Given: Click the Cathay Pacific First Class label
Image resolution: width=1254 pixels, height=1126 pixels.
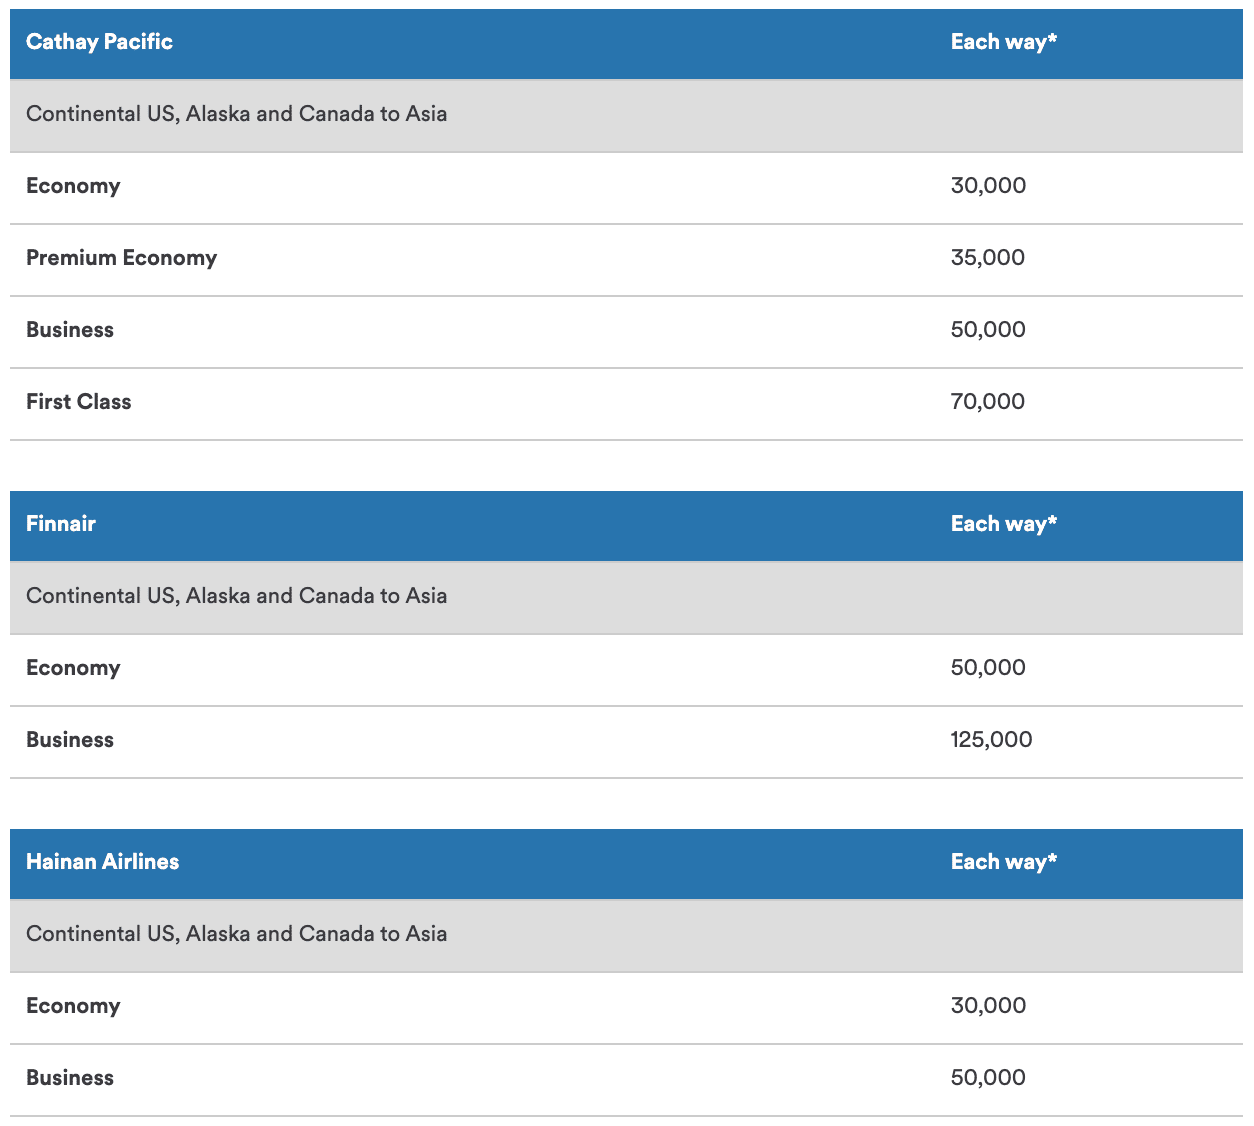Looking at the screenshot, I should click(78, 402).
